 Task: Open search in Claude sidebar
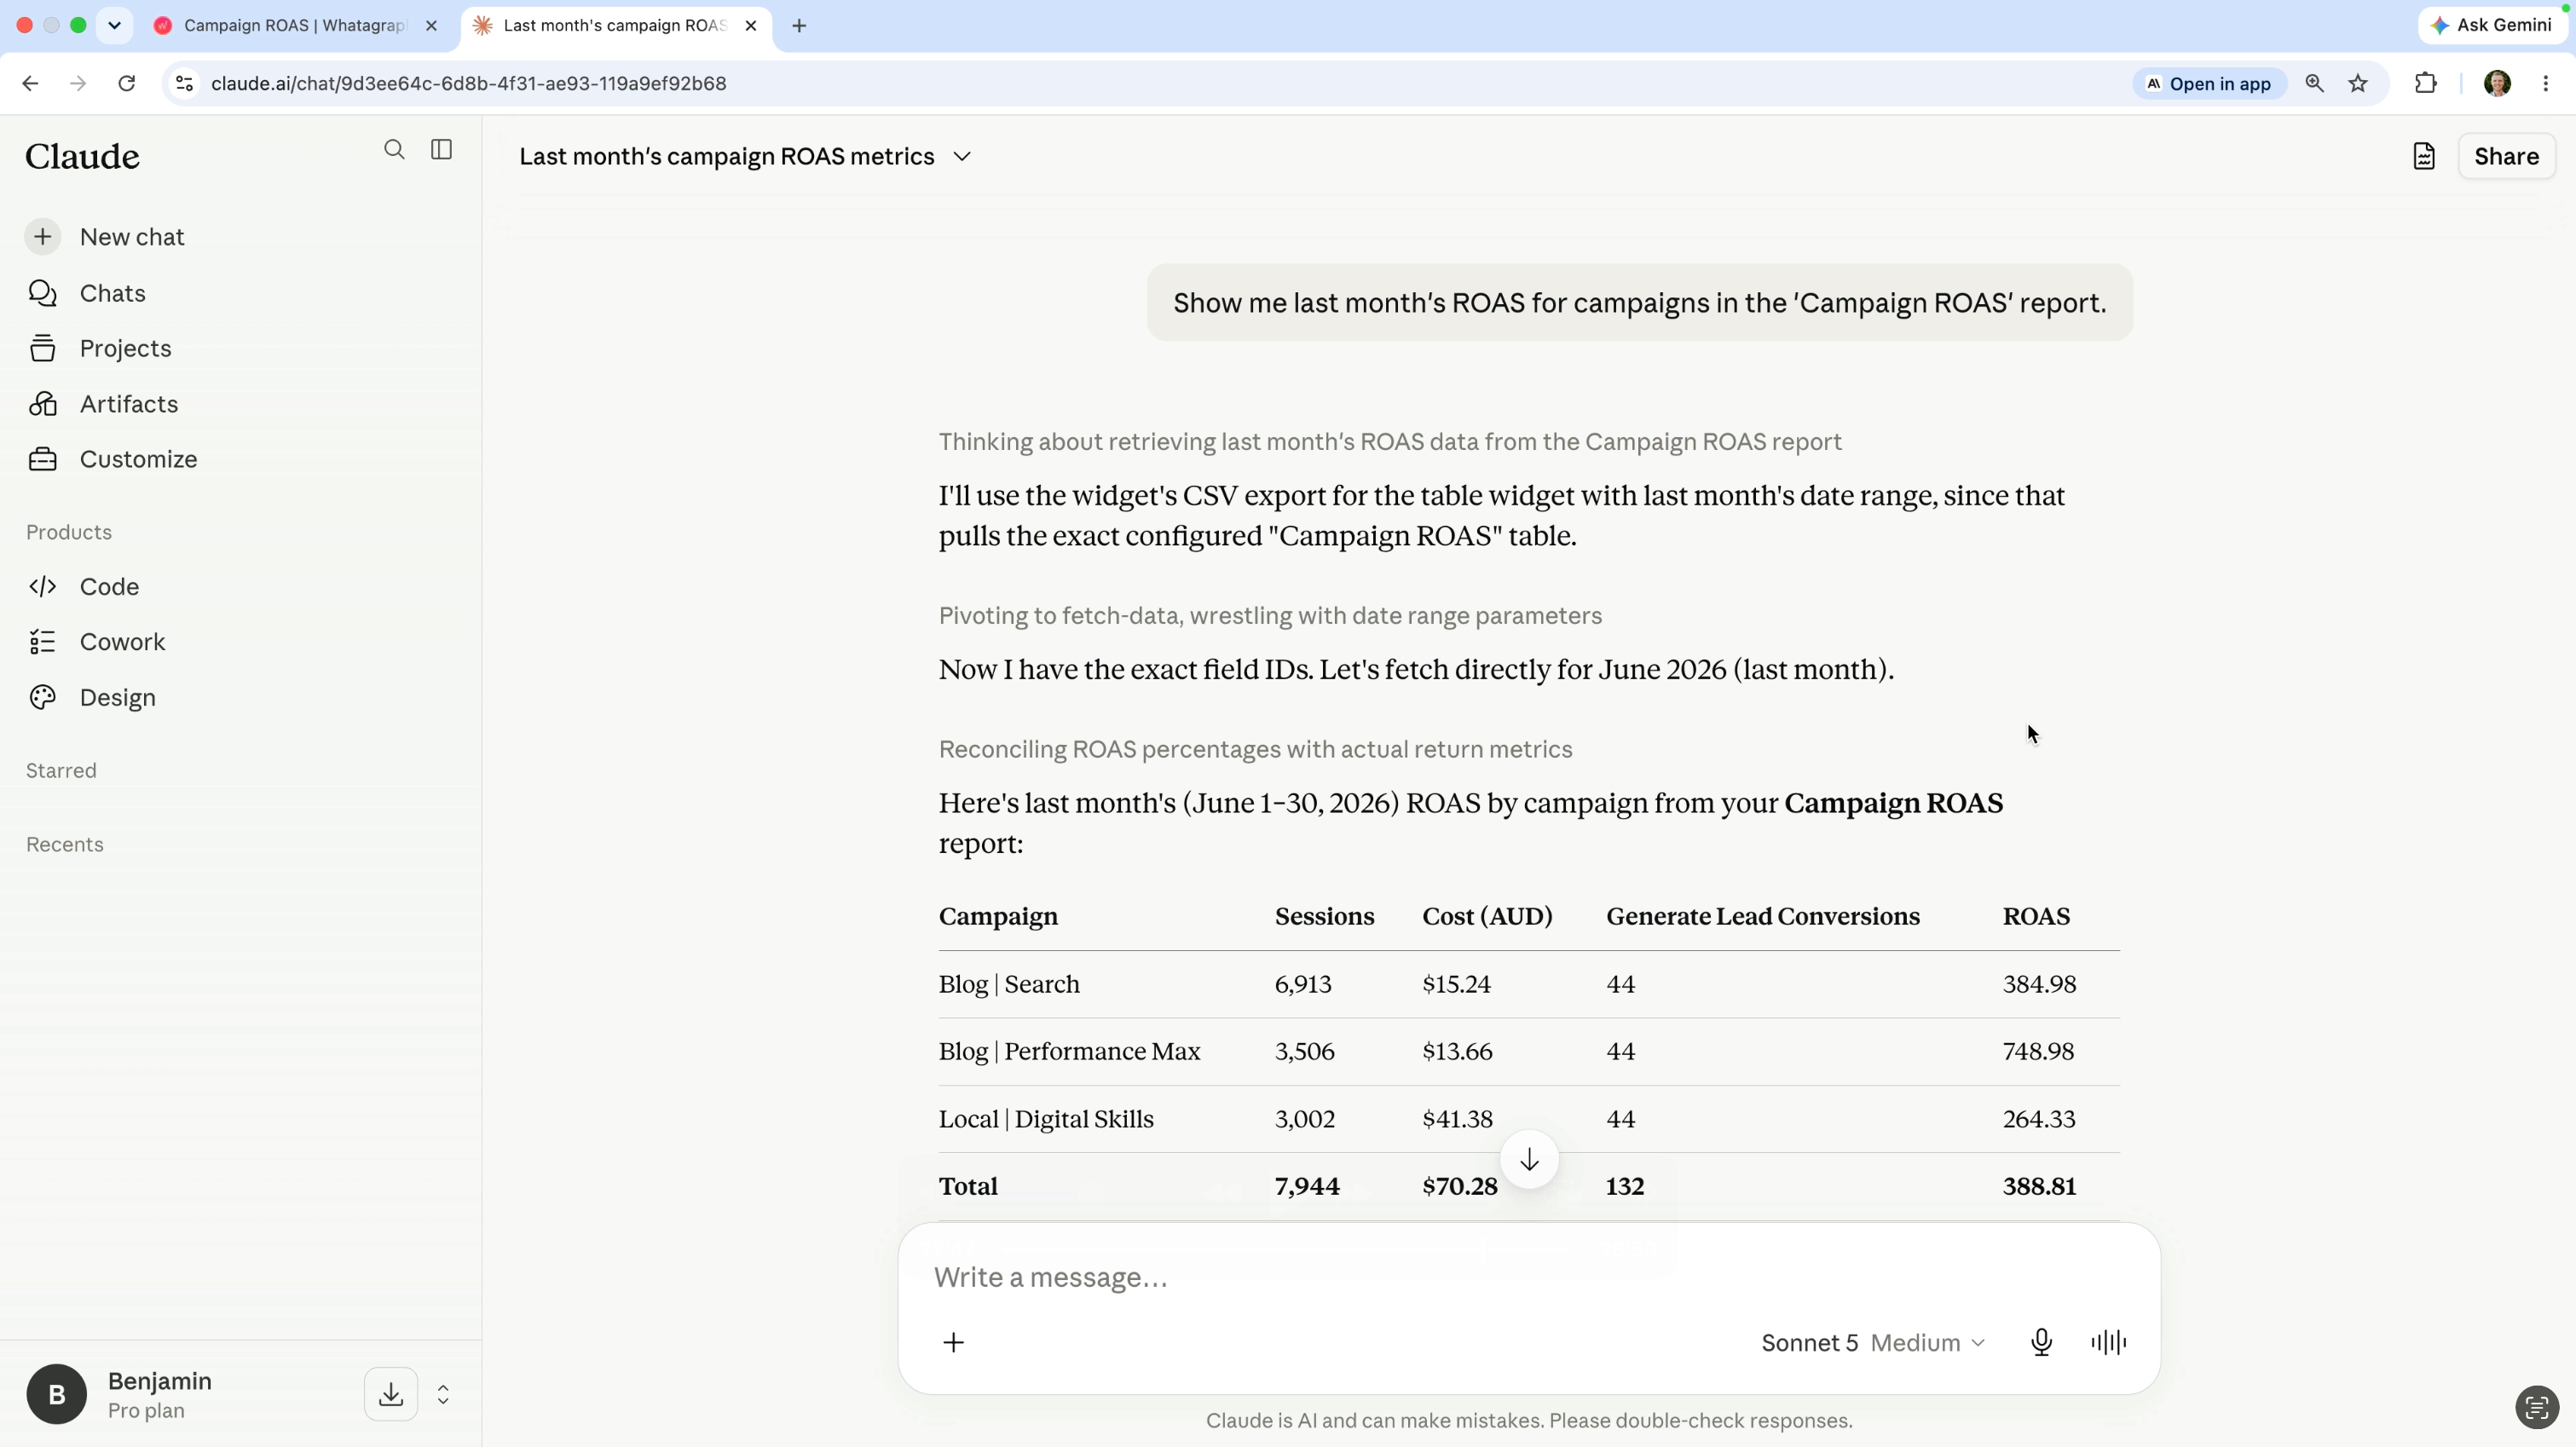click(394, 150)
